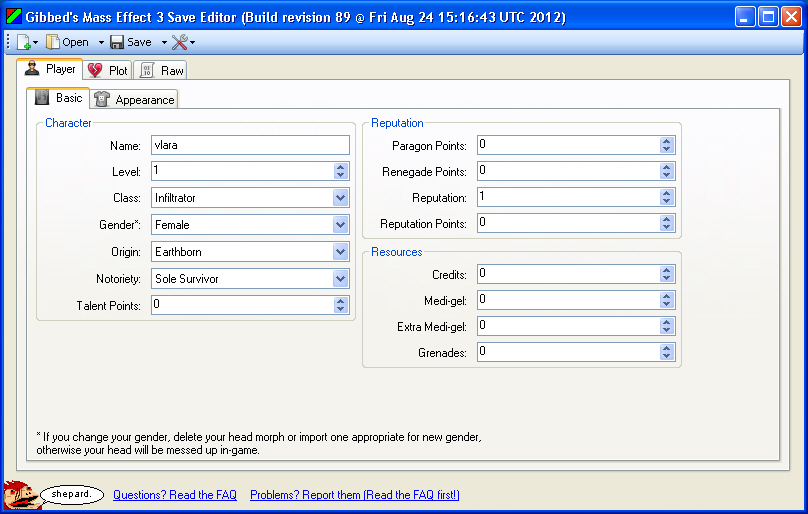Decrease Grenades with down arrow
808x514 pixels.
pos(667,356)
